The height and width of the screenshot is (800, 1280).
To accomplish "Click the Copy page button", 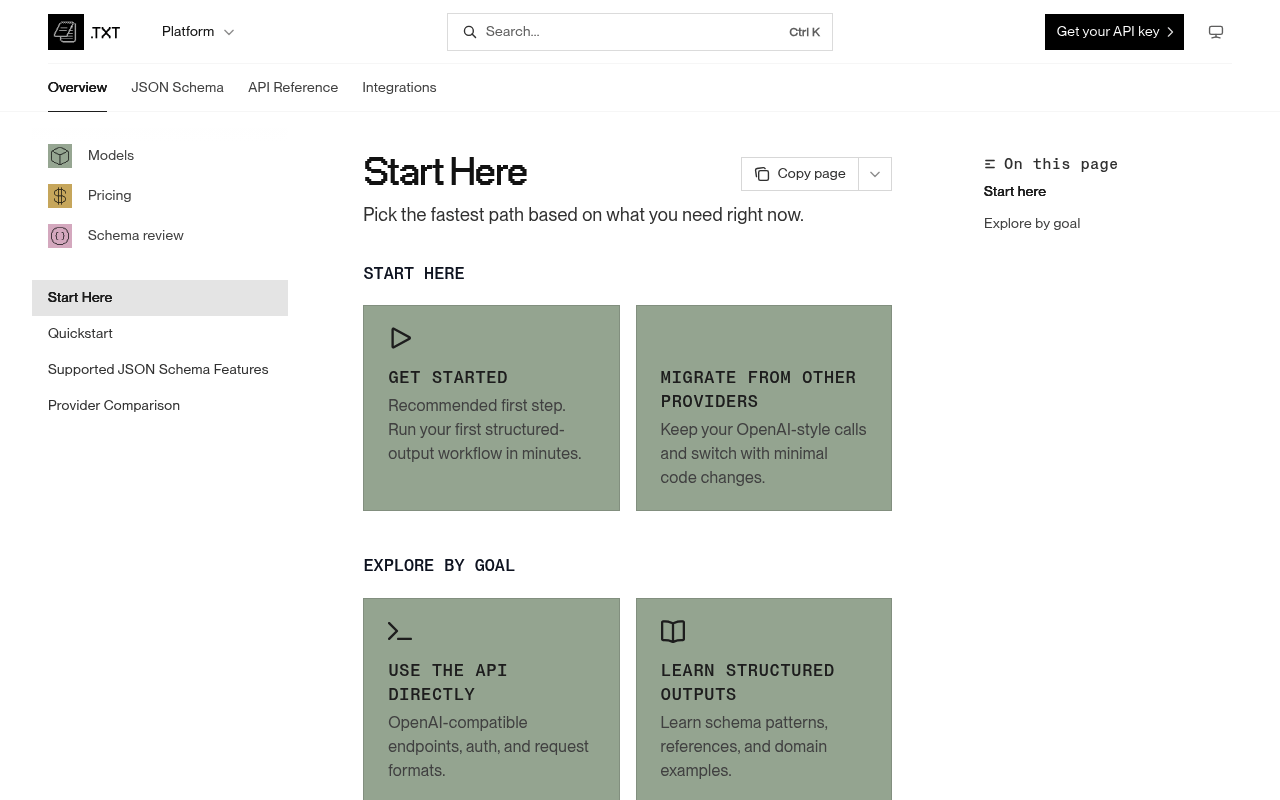I will 800,174.
